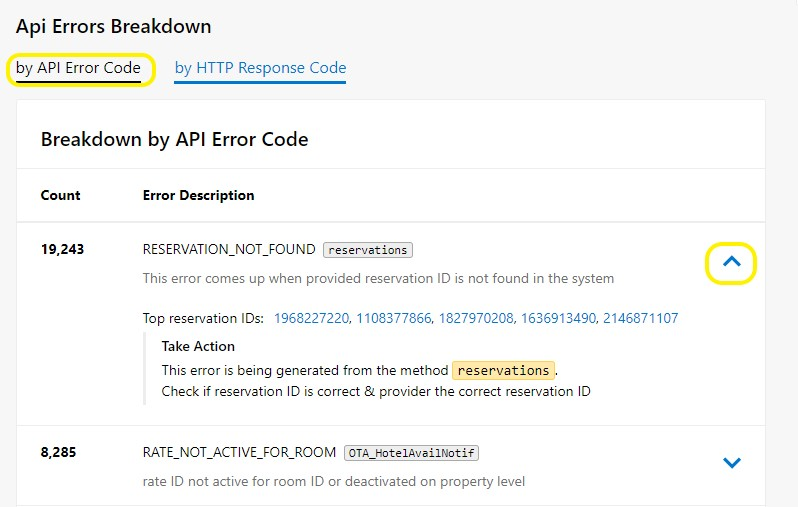Click the 8,285 error count

(58, 453)
